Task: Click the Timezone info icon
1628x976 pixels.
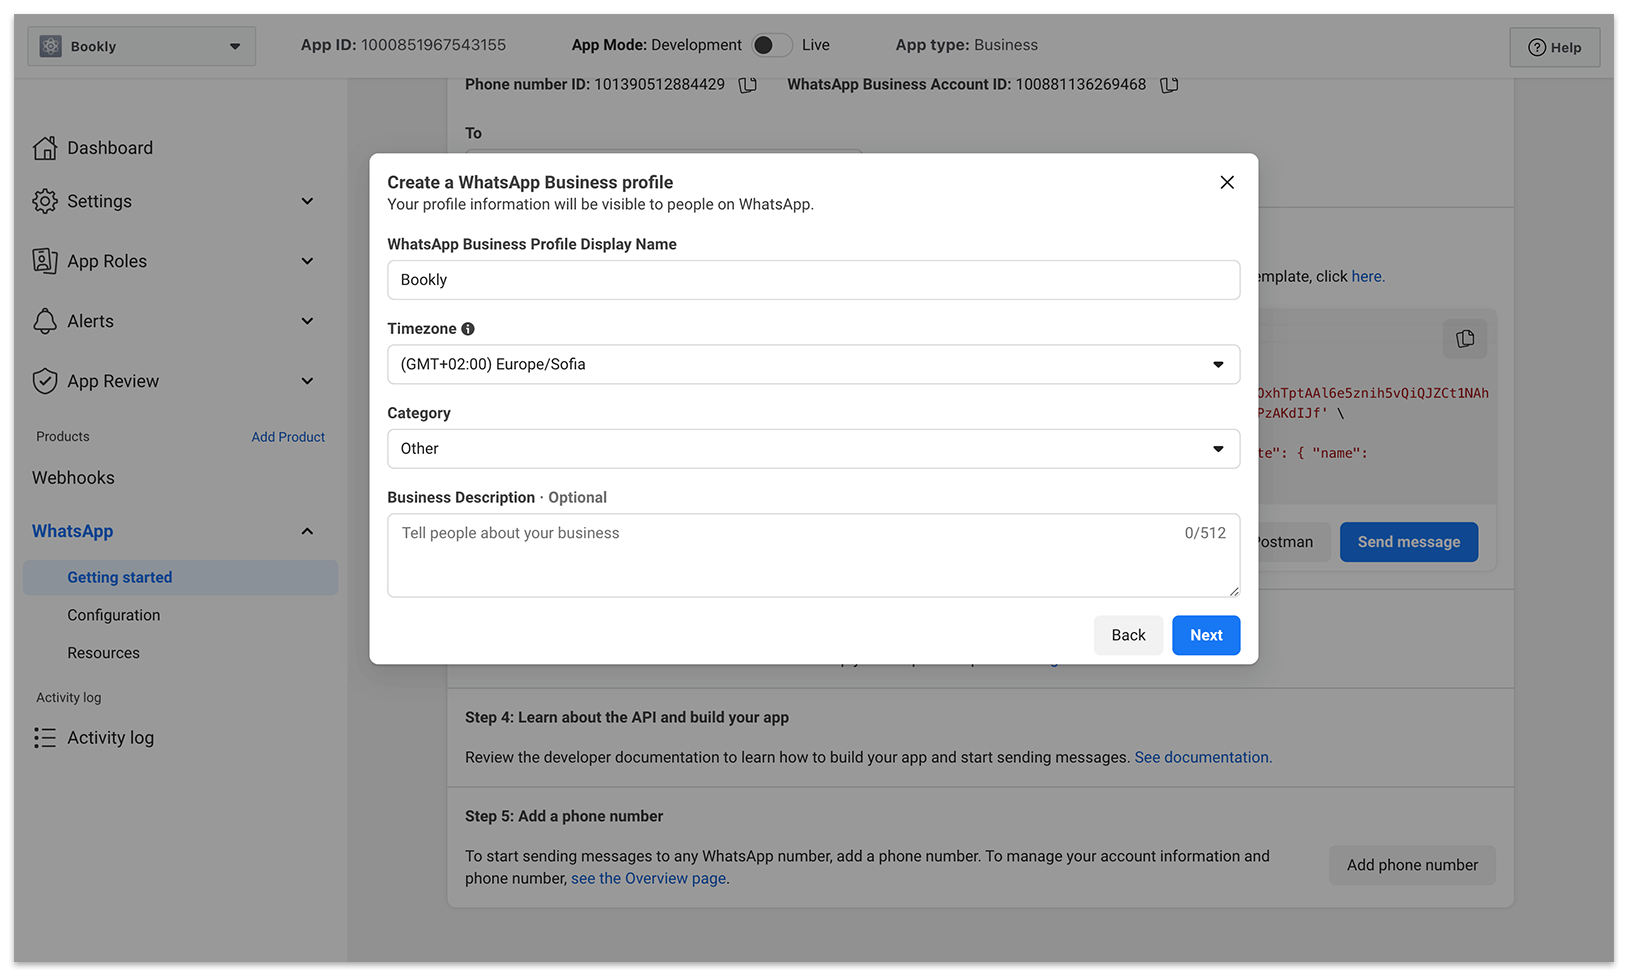Action: (468, 329)
